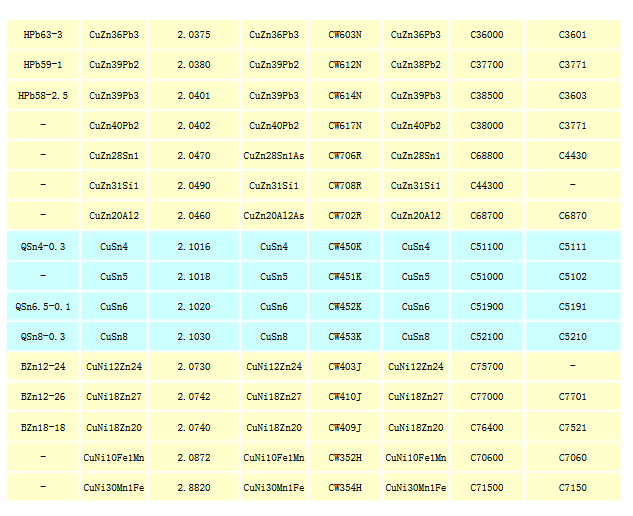
Task: Select the CW603N code cell
Action: click(x=345, y=35)
